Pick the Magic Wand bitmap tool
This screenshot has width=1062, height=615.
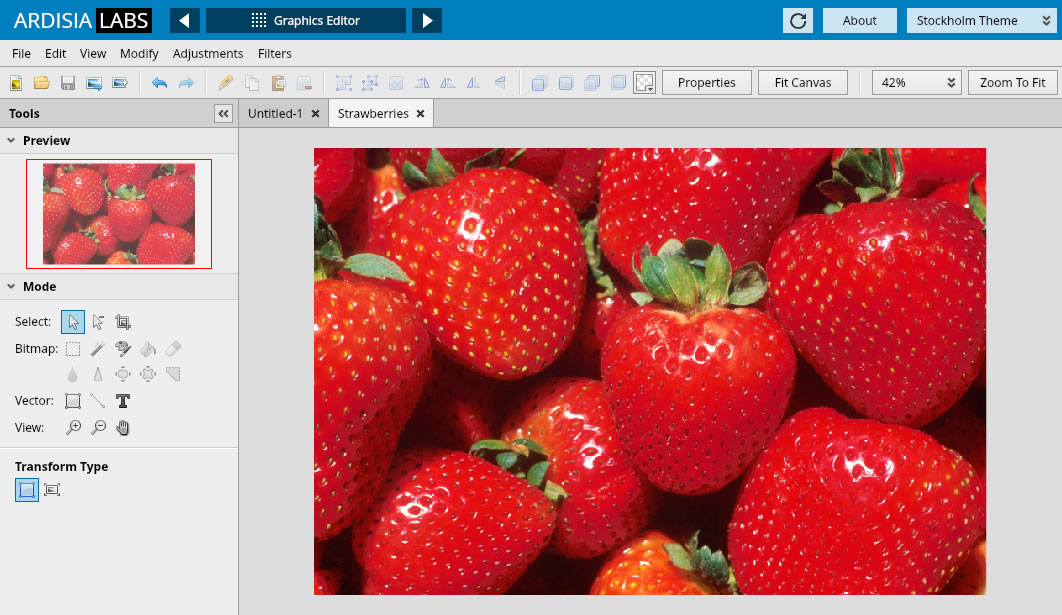(x=98, y=349)
